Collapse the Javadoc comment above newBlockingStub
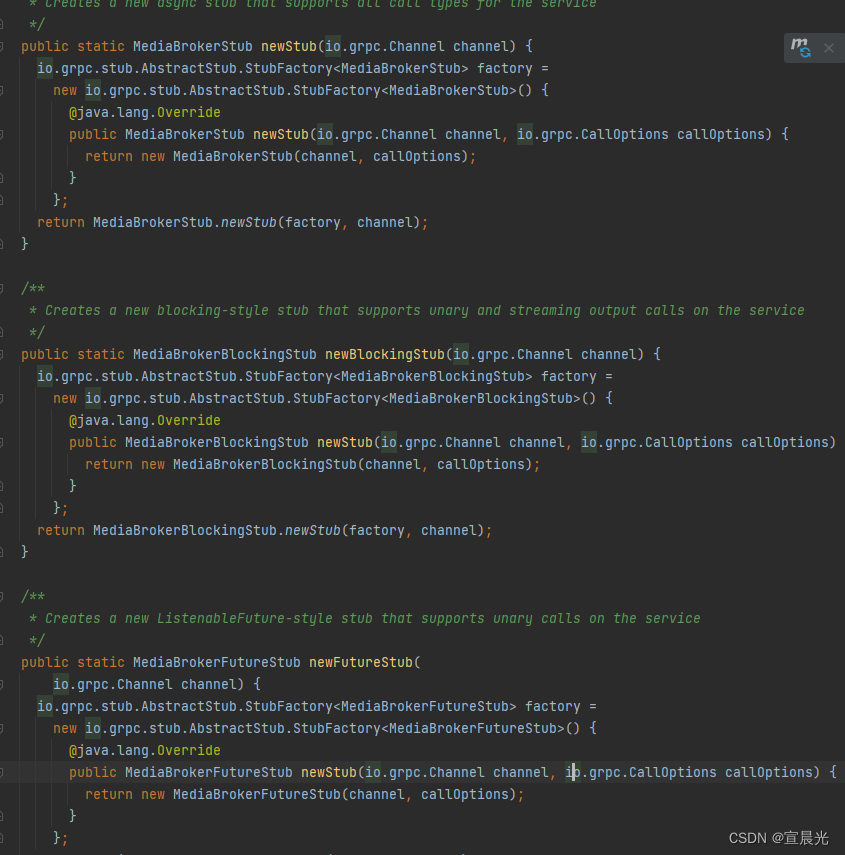Screen dimensions: 845x855 7,288
